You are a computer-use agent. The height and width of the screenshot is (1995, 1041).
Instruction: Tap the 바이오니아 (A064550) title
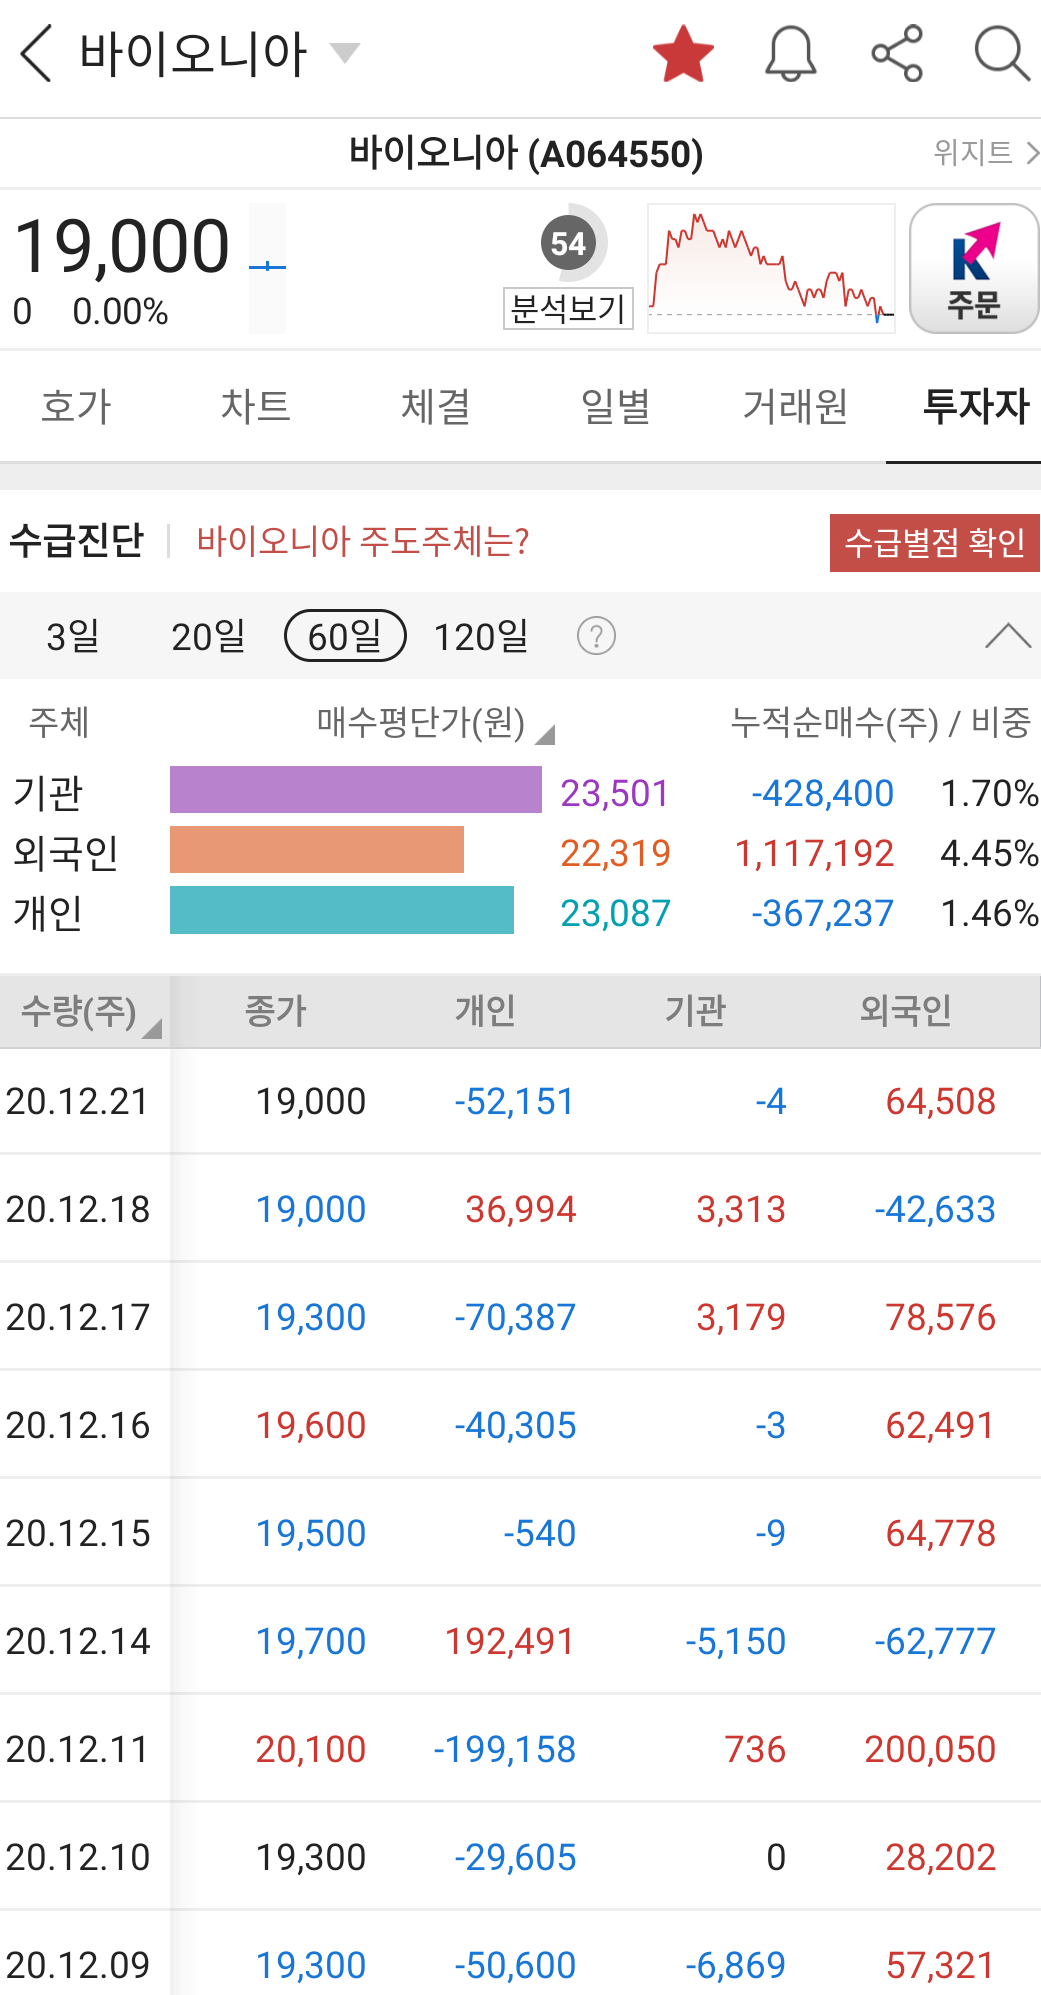(526, 153)
